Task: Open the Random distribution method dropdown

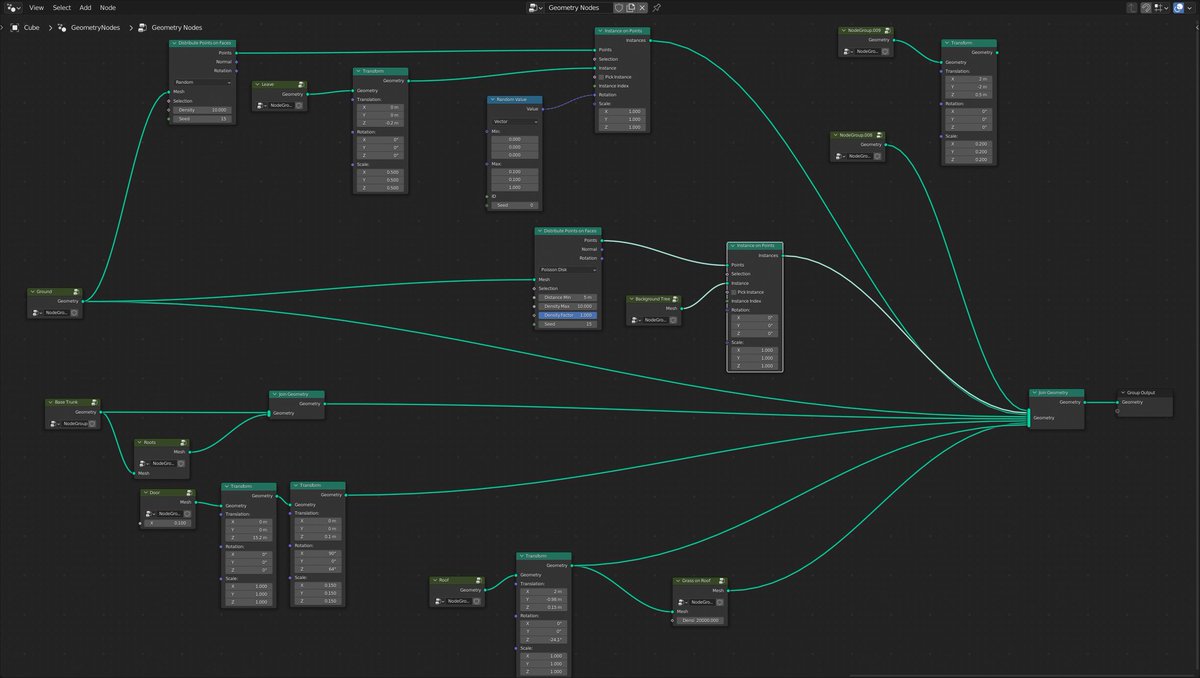Action: pos(202,82)
